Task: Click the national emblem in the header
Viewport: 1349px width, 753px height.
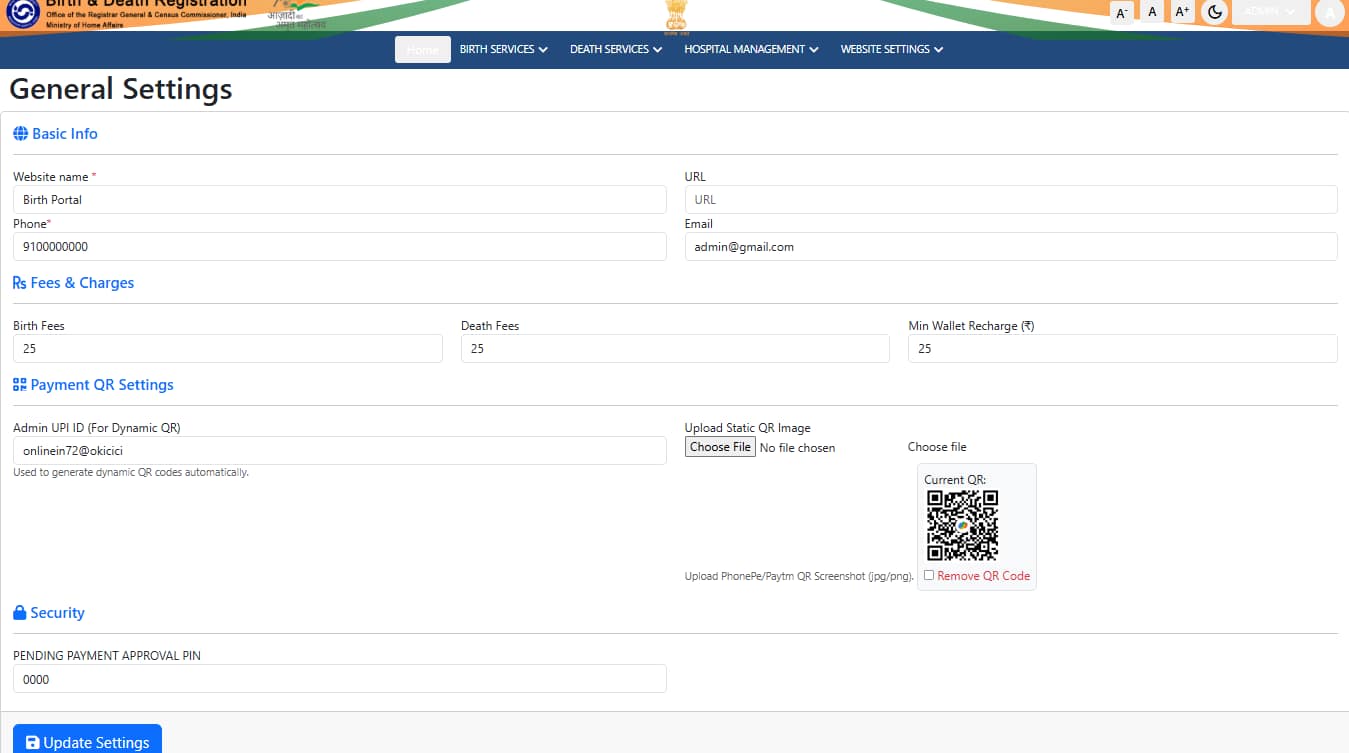Action: 677,15
